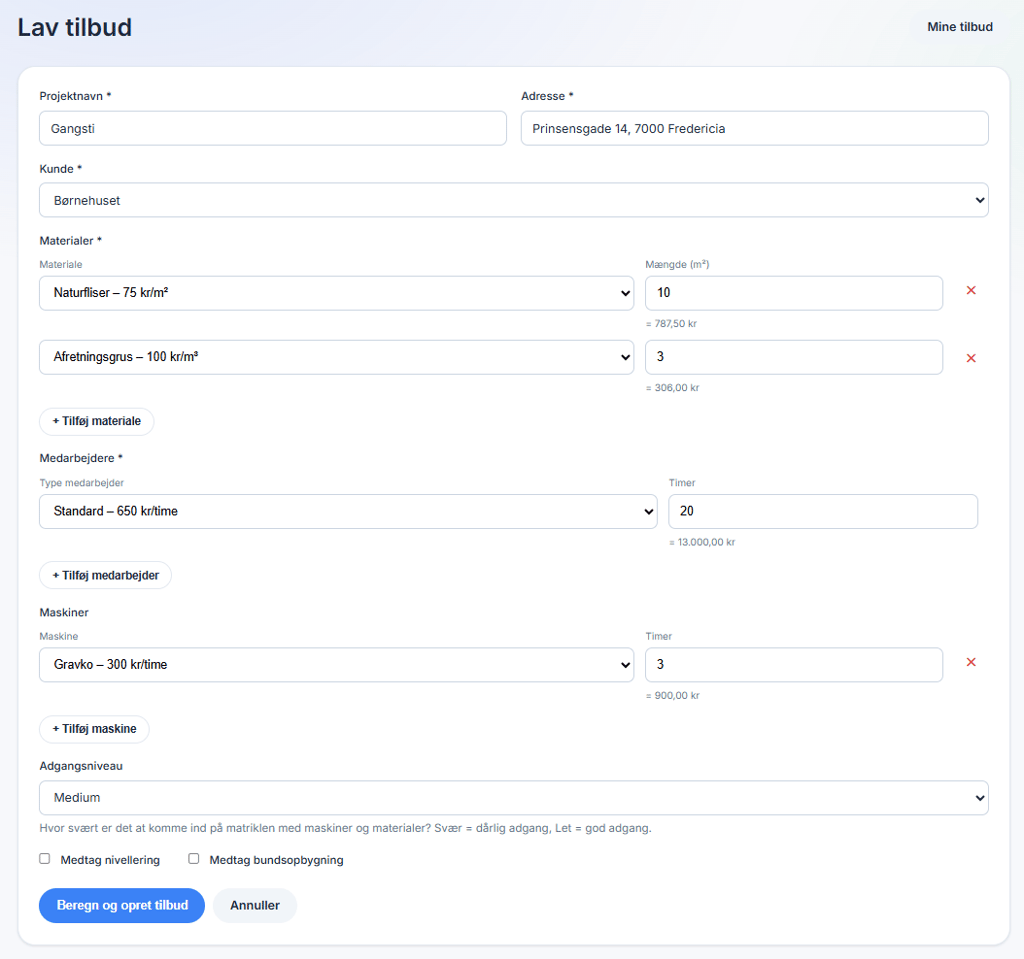1024x959 pixels.
Task: Enable the Medtag nivellering checkbox
Action: click(45, 859)
